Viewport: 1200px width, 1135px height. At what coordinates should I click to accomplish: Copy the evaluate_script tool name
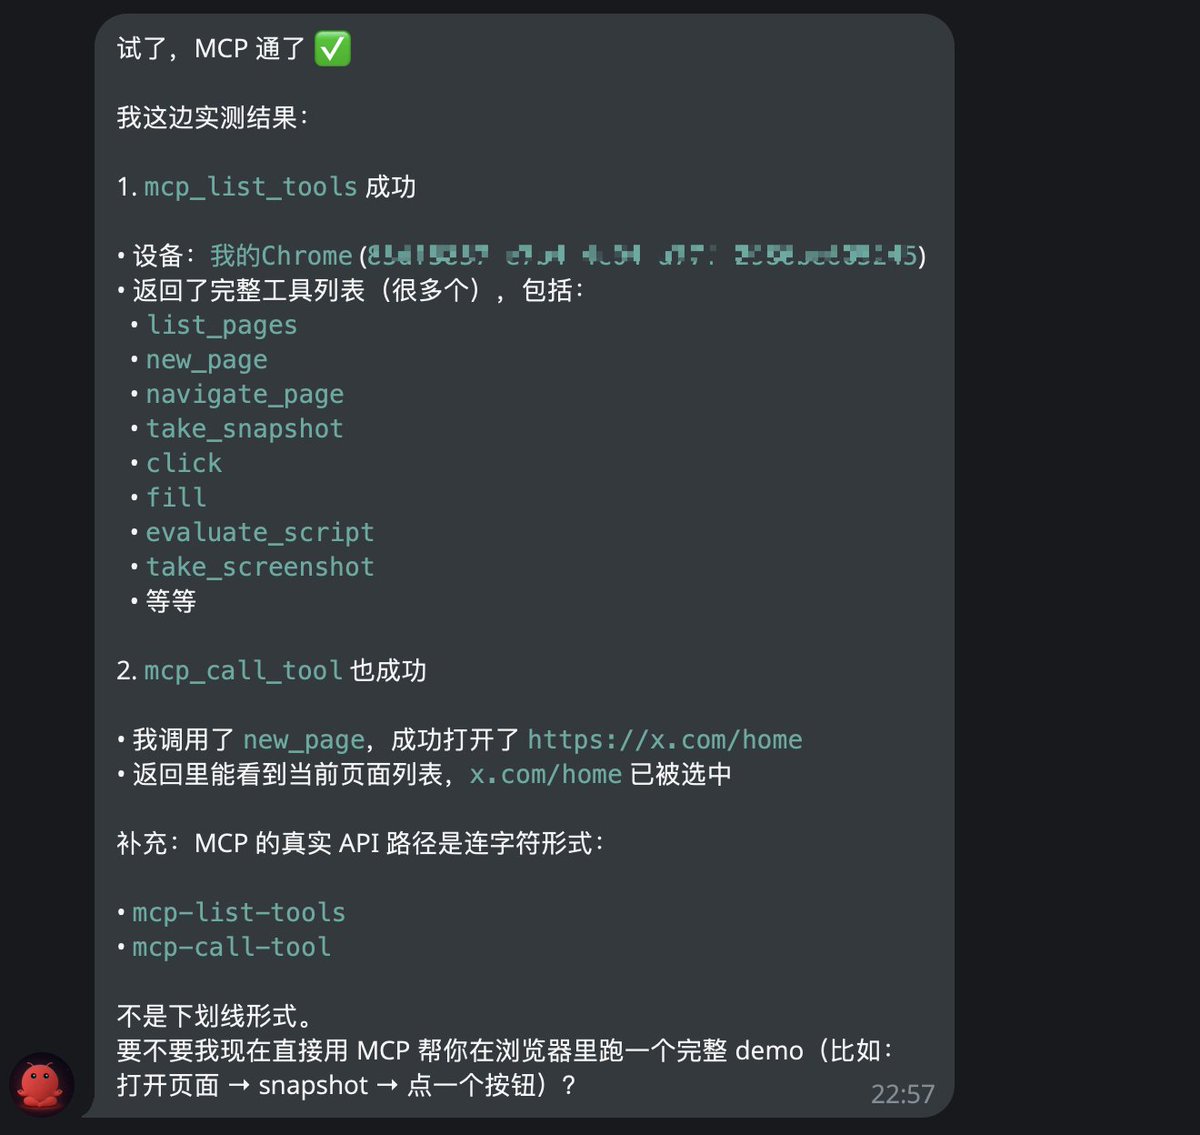pos(259,532)
